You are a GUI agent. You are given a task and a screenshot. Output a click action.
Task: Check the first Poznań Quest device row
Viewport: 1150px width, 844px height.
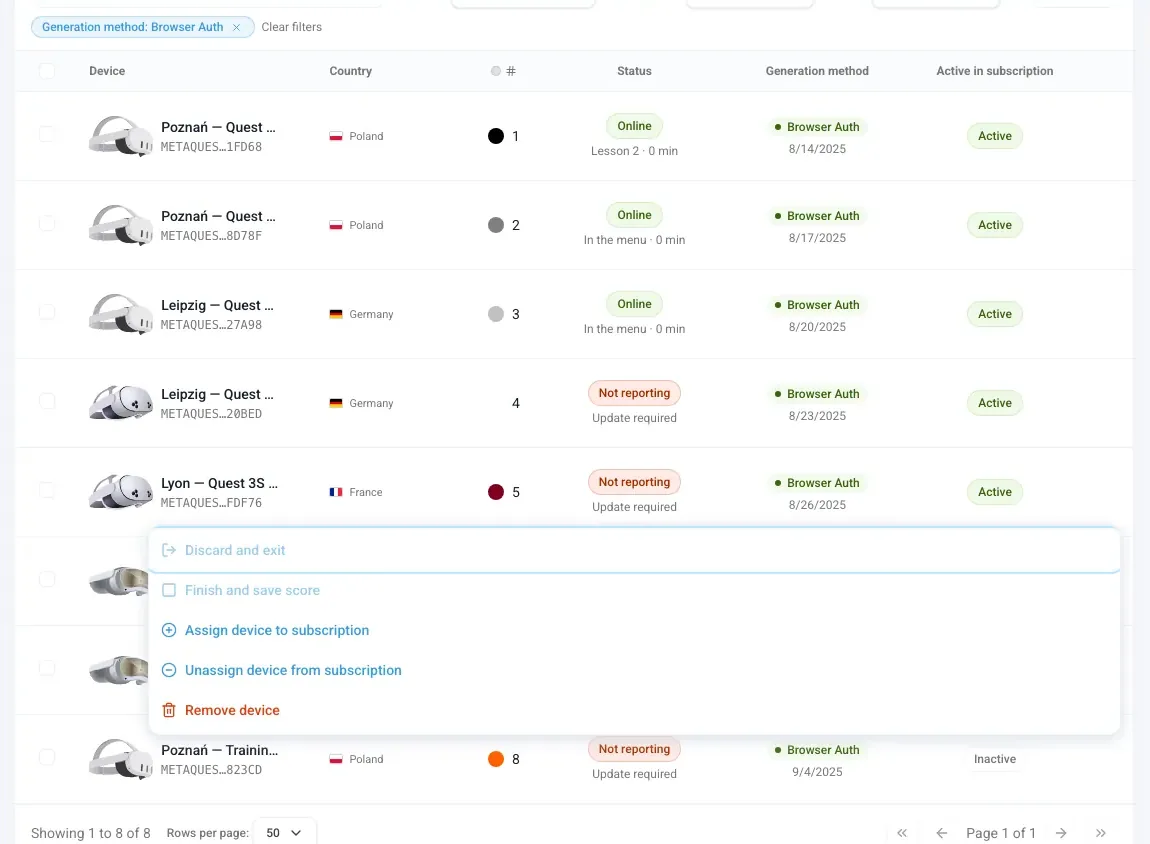[x=47, y=133]
